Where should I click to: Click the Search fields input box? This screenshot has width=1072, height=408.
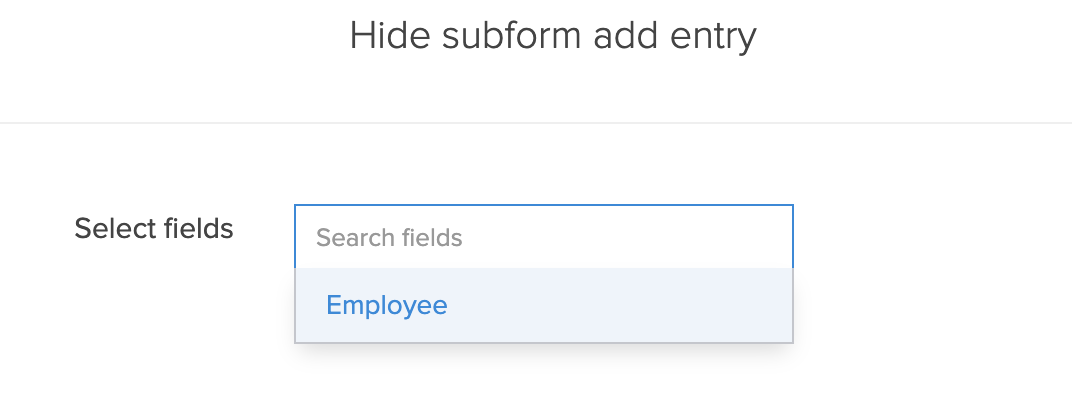[x=543, y=238]
